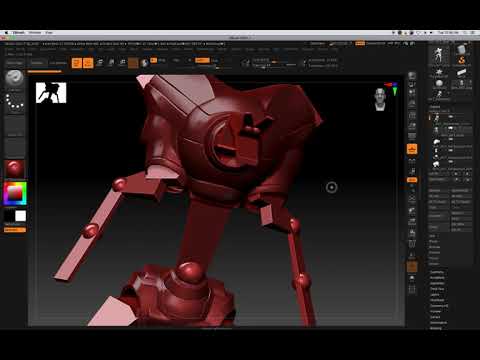Viewport: 480px width, 360px height.
Task: Activate the Move transform icon
Action: click(x=100, y=63)
